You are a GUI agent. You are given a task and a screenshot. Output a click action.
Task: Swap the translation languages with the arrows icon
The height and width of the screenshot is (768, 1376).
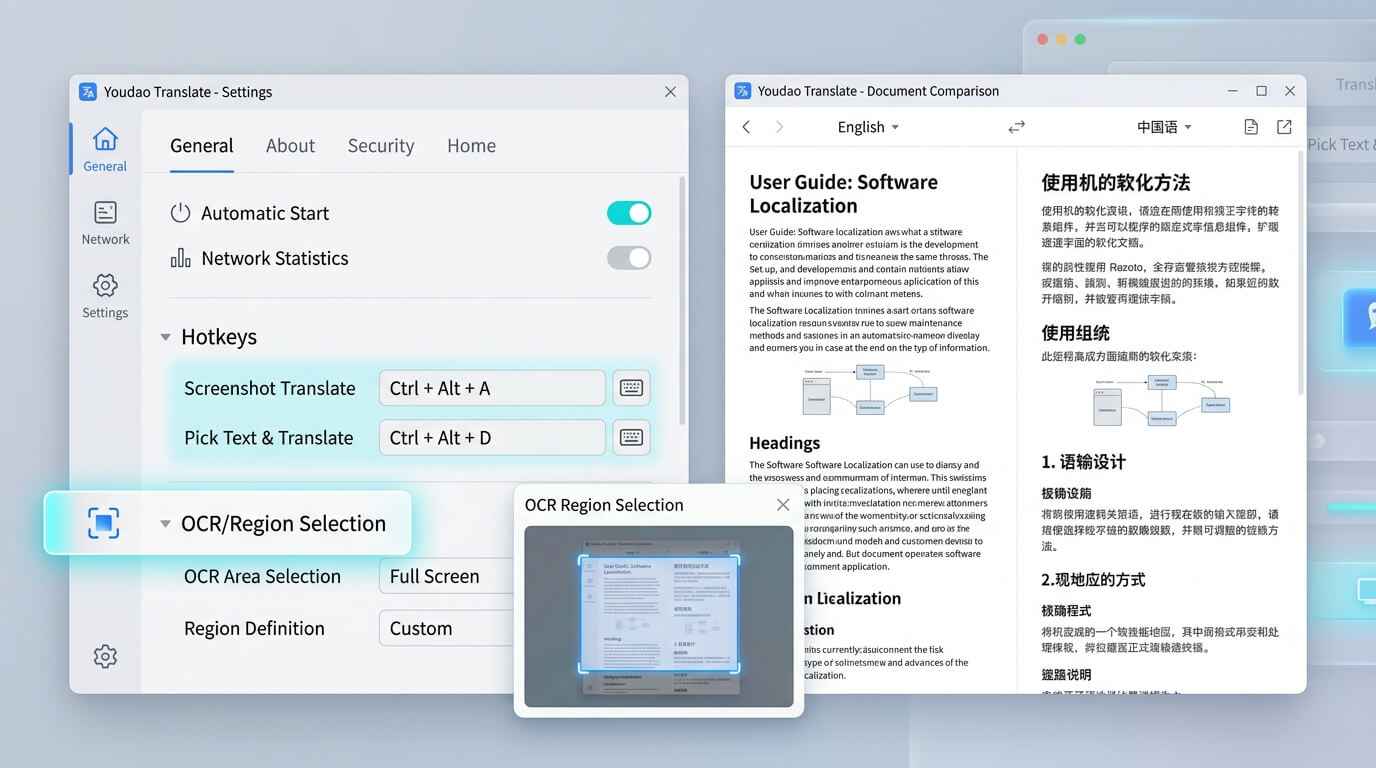(1016, 127)
